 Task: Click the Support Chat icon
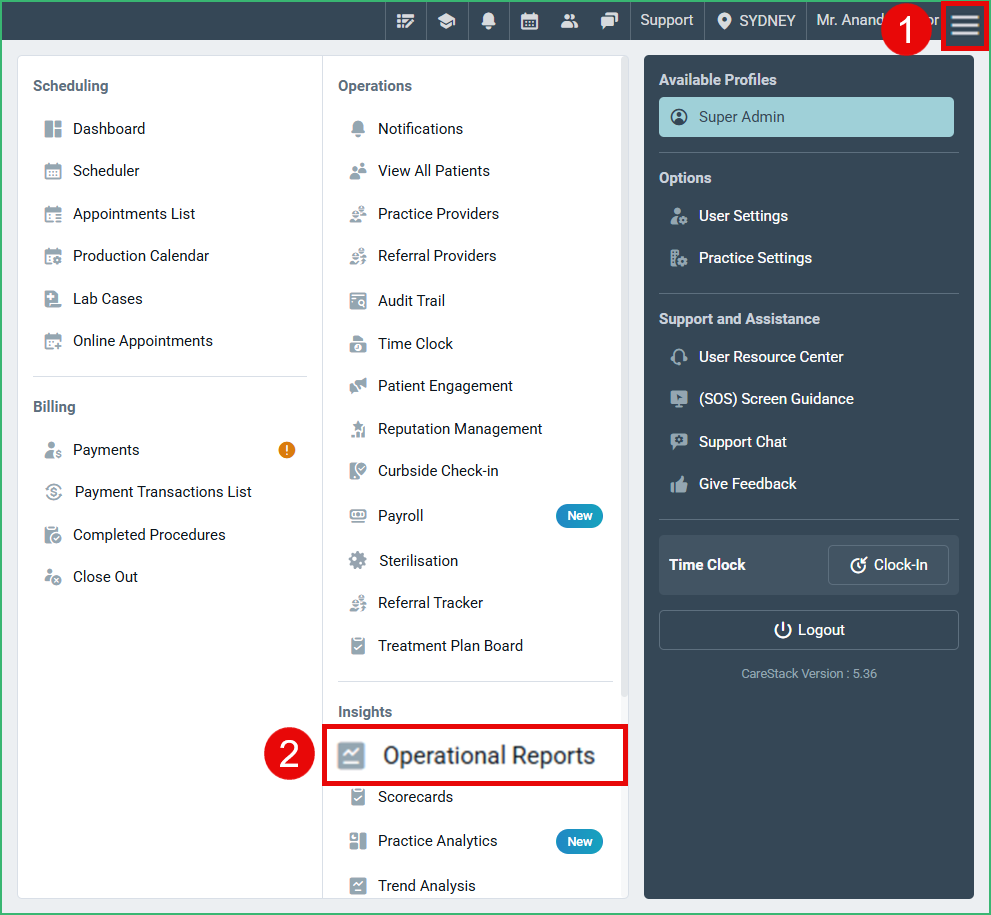coord(679,442)
